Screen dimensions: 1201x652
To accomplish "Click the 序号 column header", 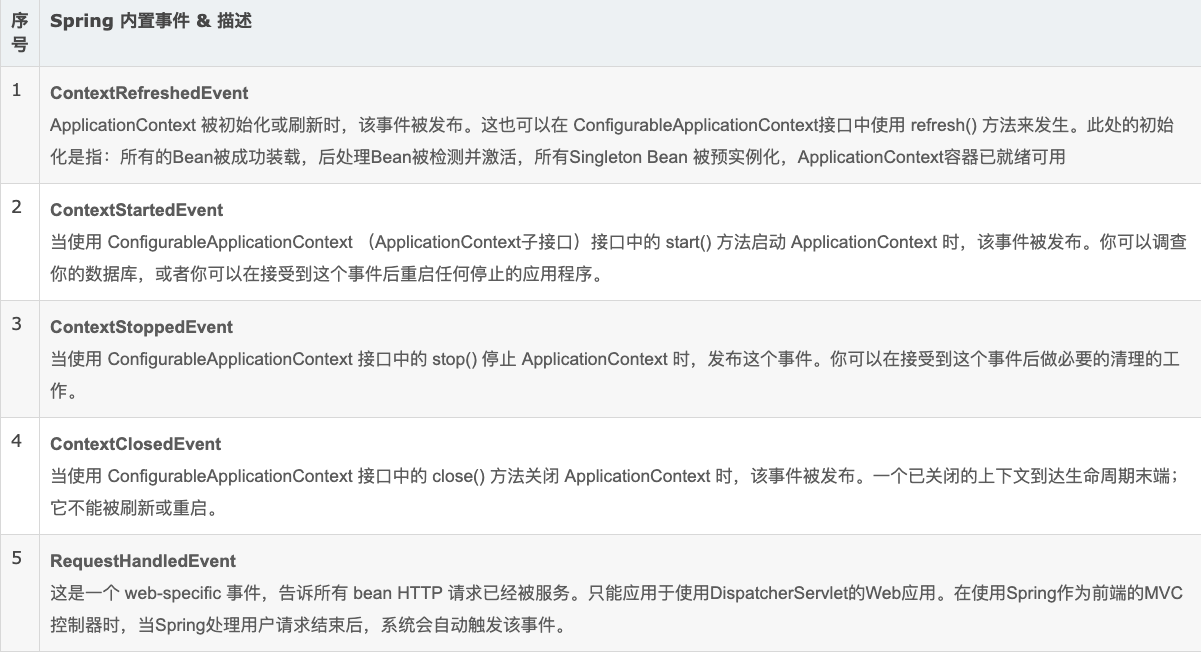I will [x=19, y=32].
